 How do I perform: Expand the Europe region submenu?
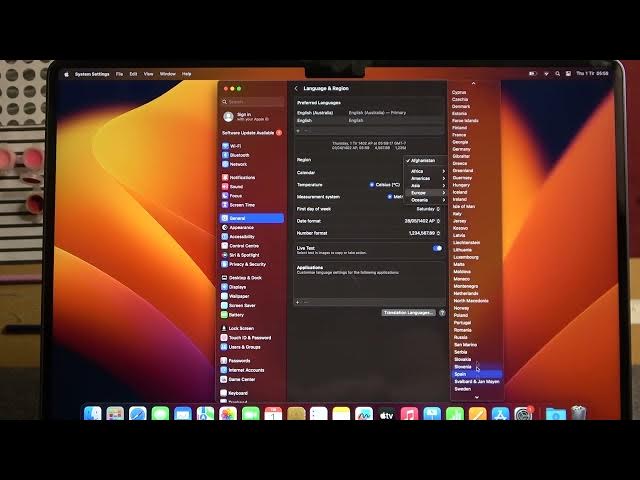pyautogui.click(x=426, y=193)
